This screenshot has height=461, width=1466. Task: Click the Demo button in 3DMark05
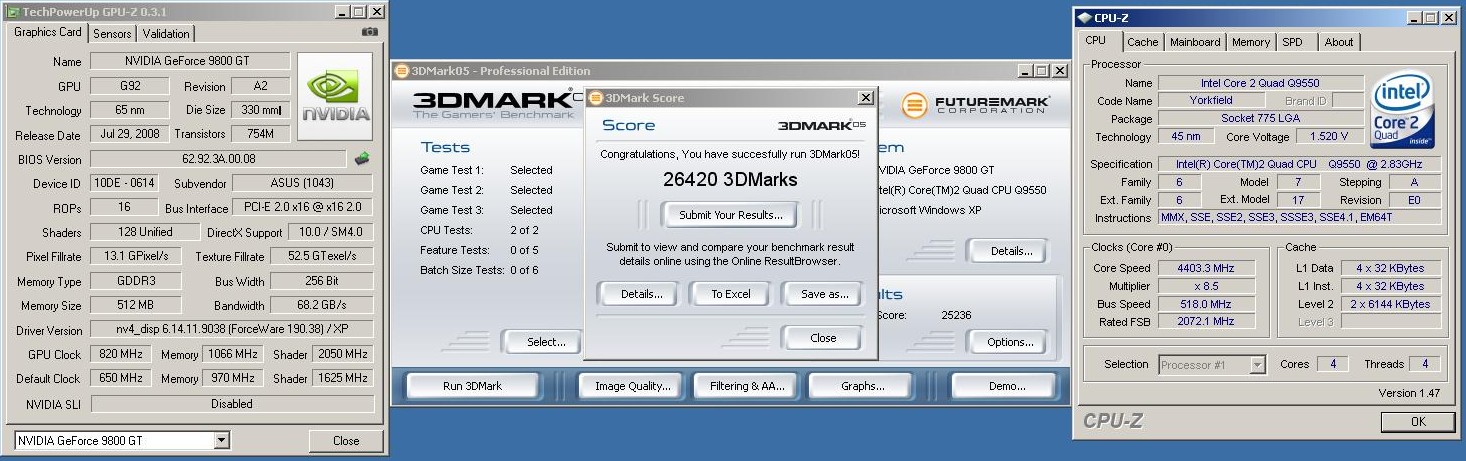(x=1003, y=386)
